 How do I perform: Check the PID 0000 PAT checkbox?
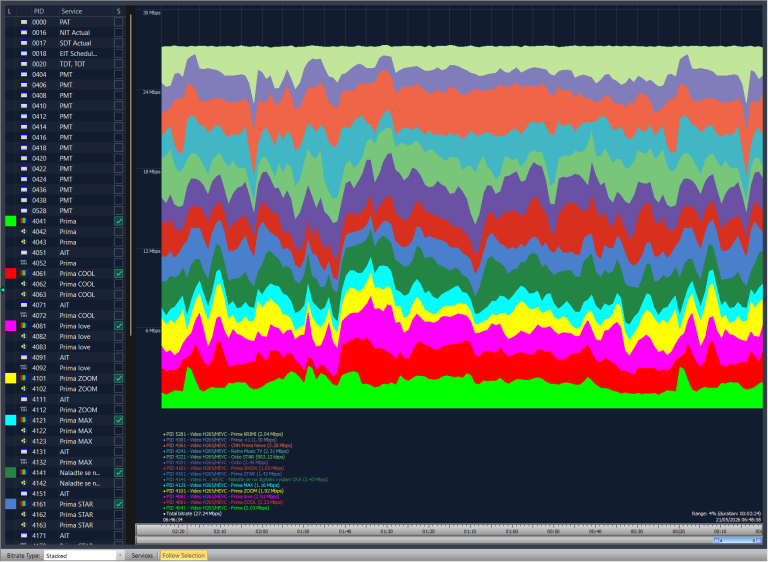(x=119, y=22)
